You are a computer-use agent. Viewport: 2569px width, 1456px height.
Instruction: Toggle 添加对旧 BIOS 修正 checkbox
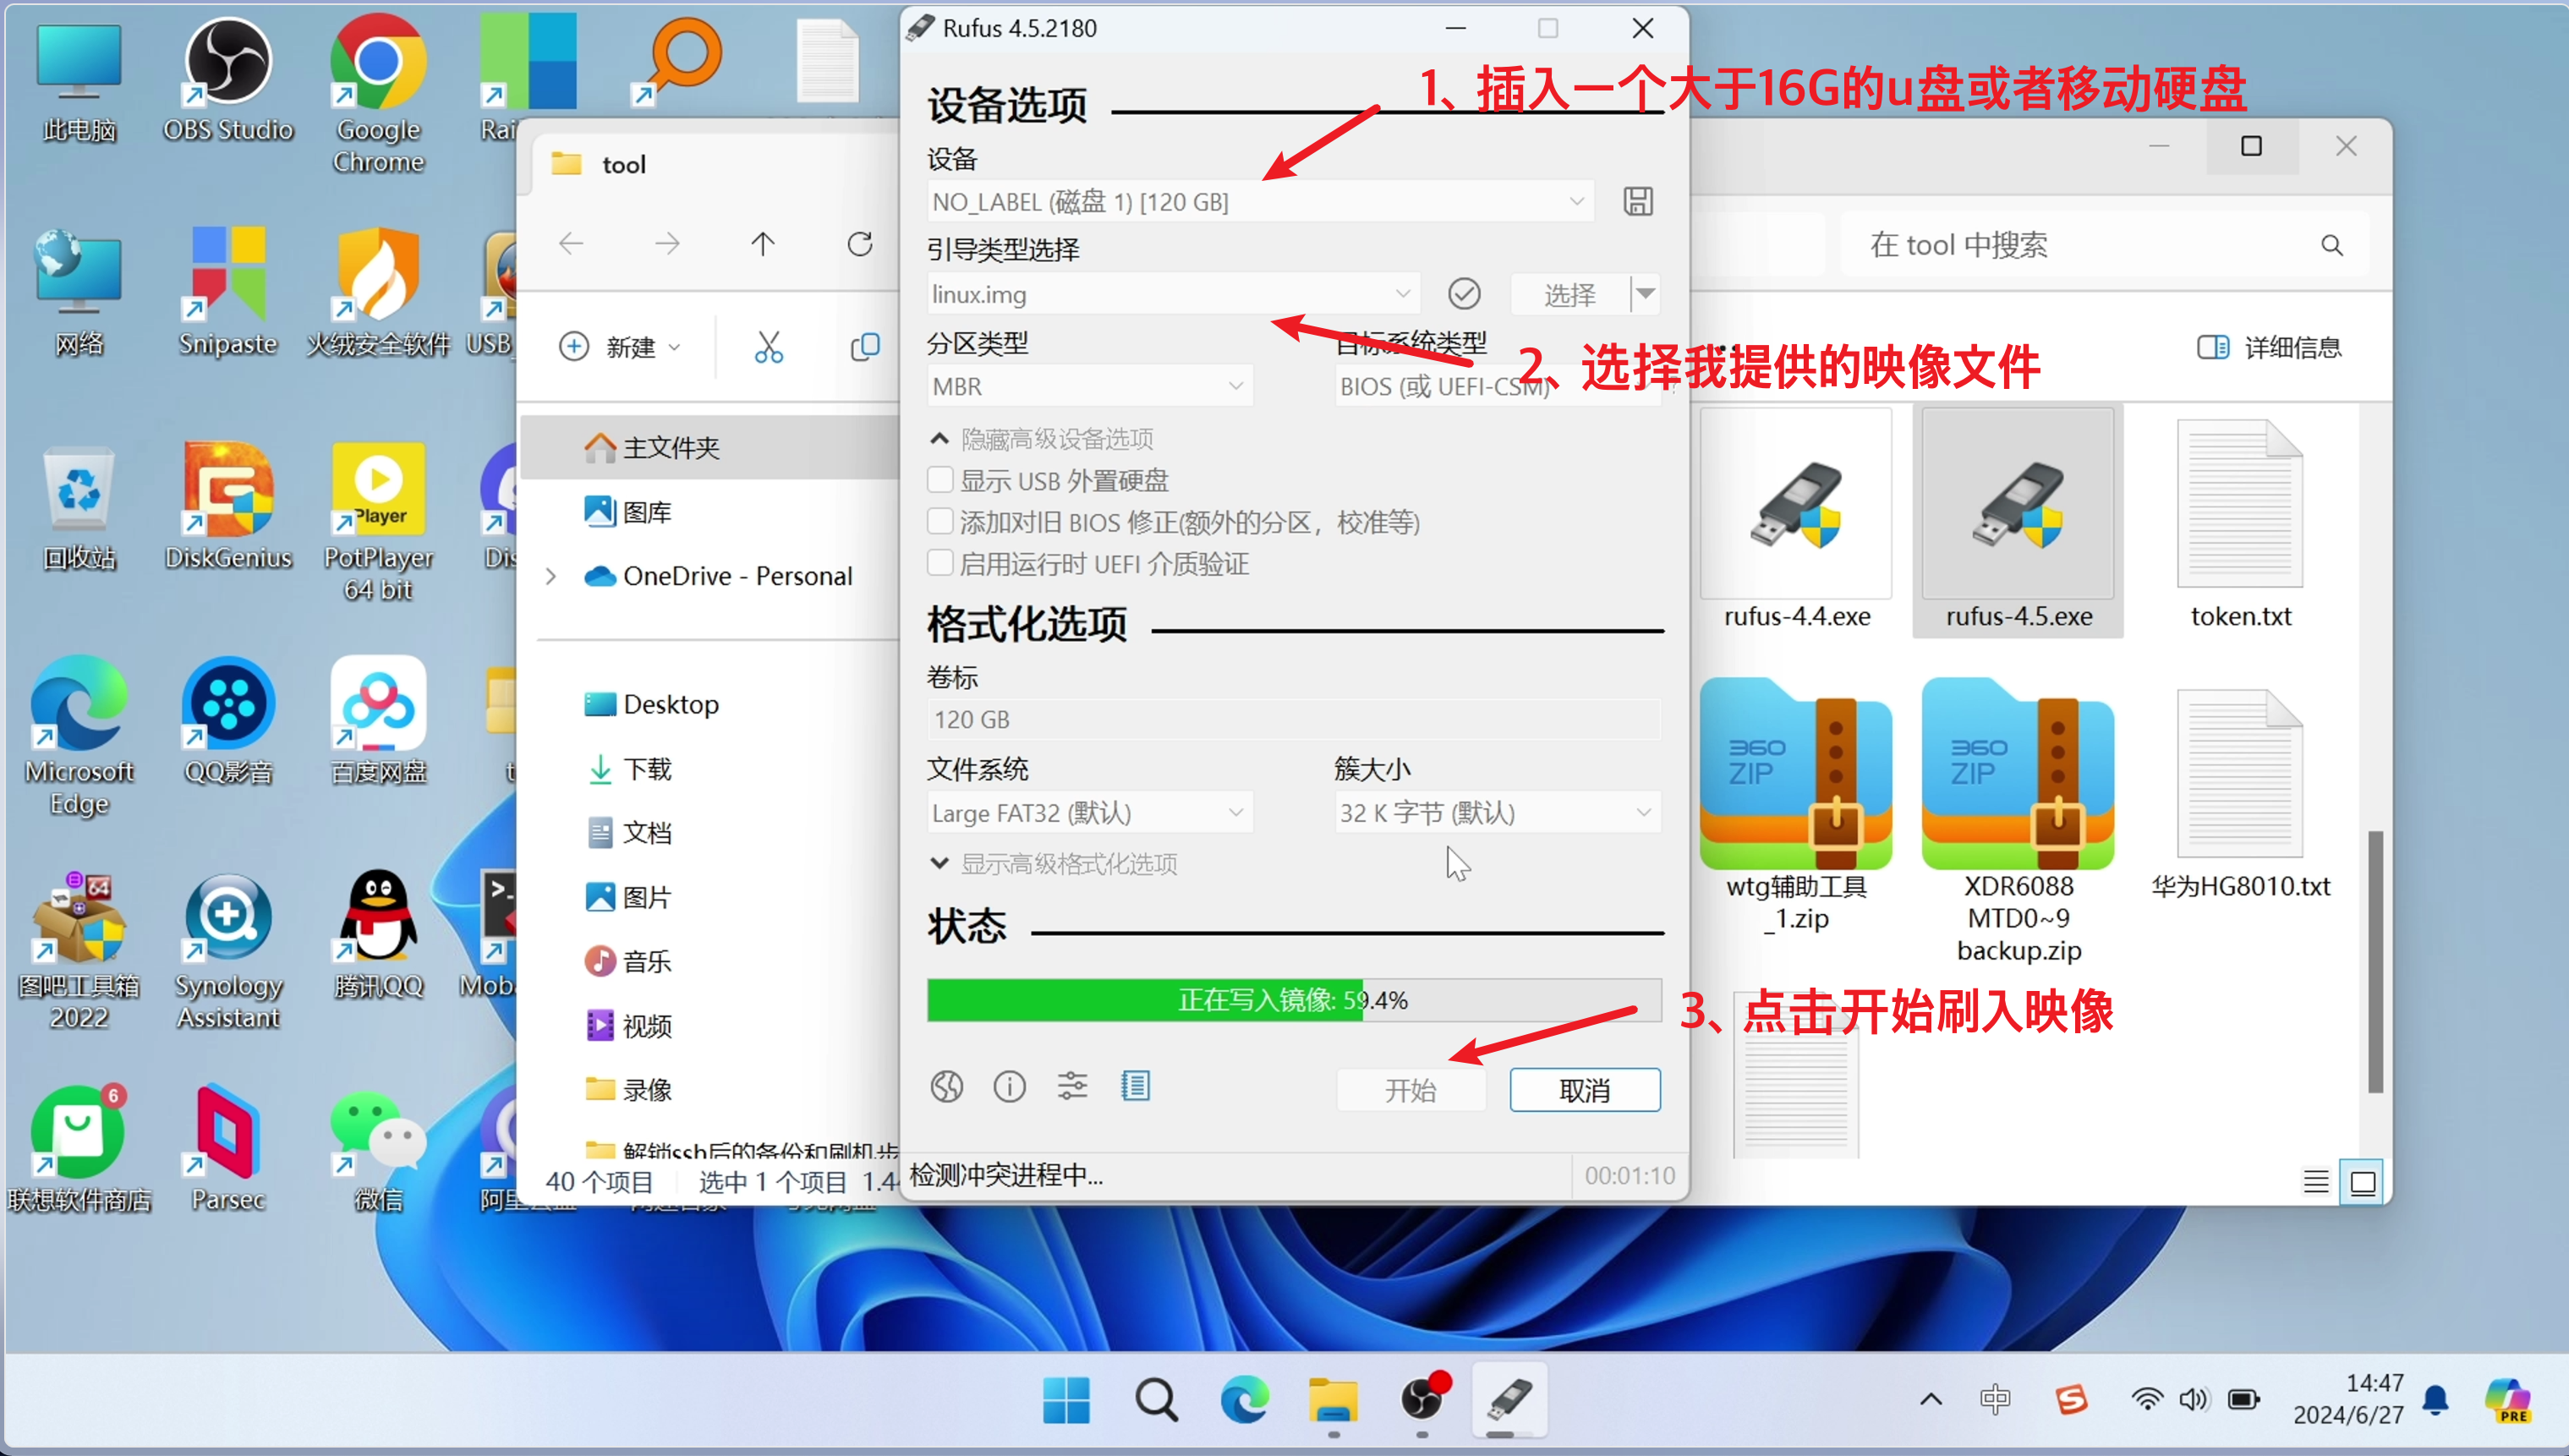point(940,522)
